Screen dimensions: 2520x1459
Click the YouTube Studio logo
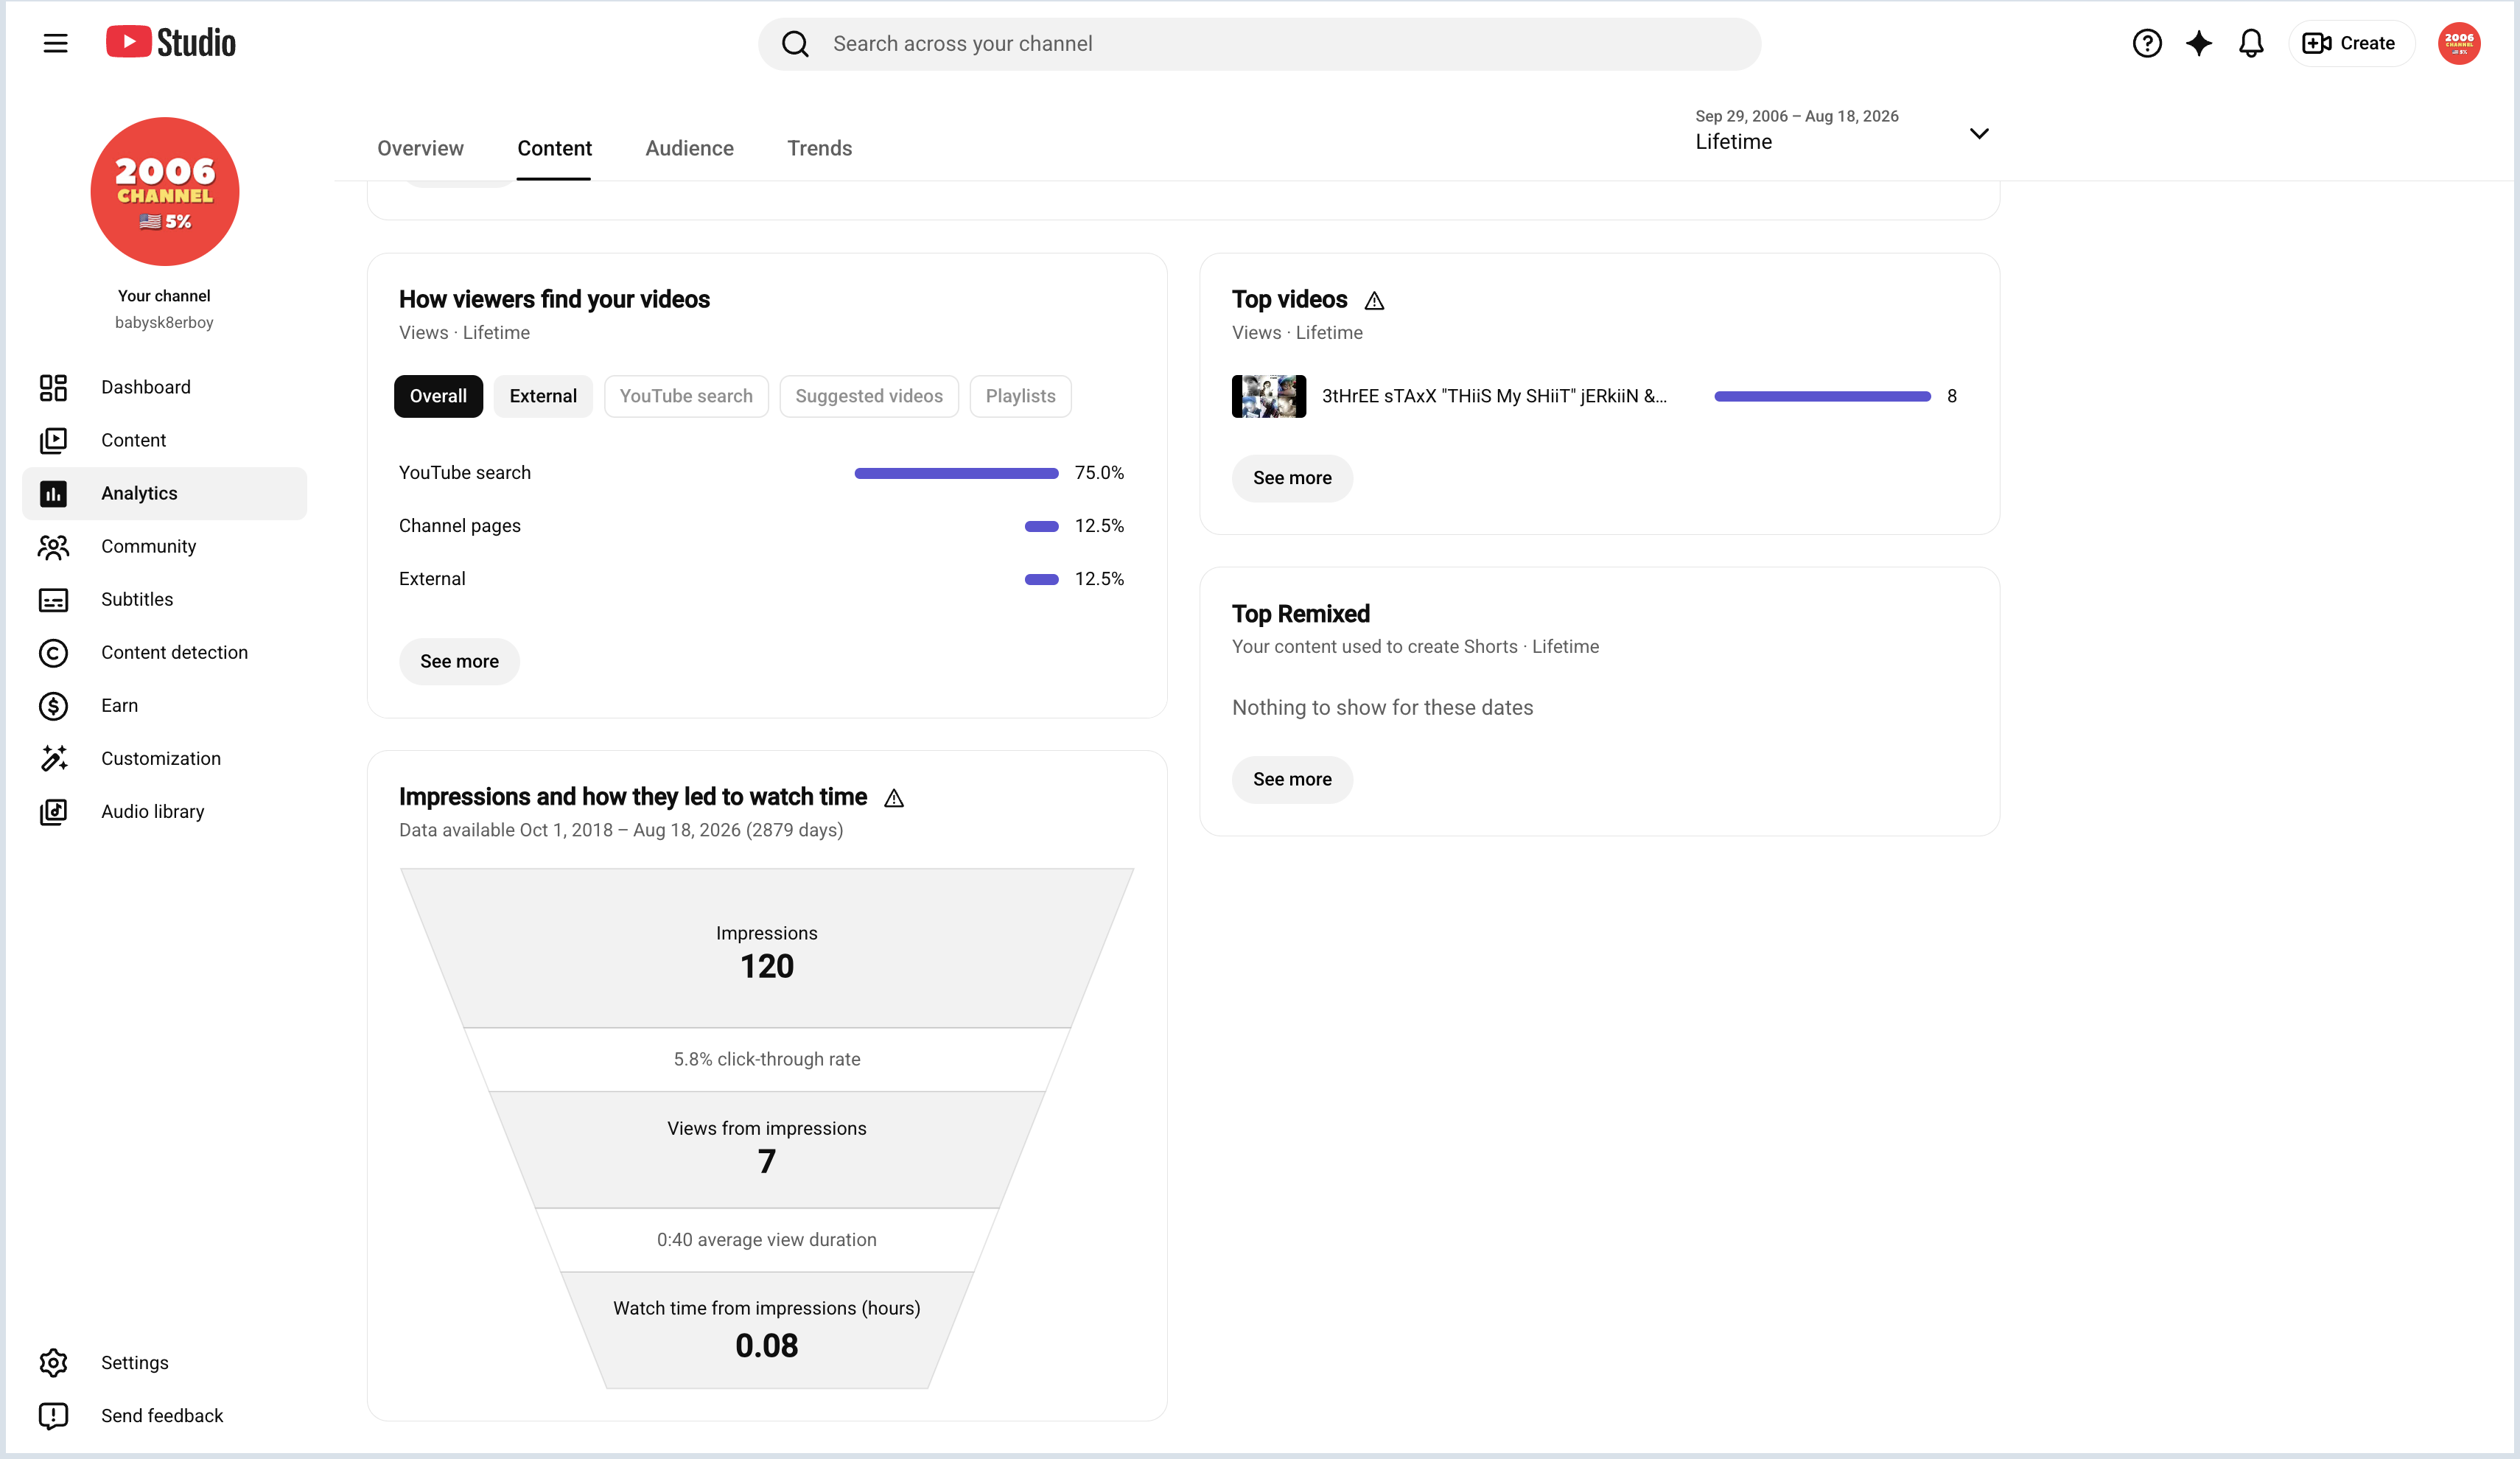[171, 43]
